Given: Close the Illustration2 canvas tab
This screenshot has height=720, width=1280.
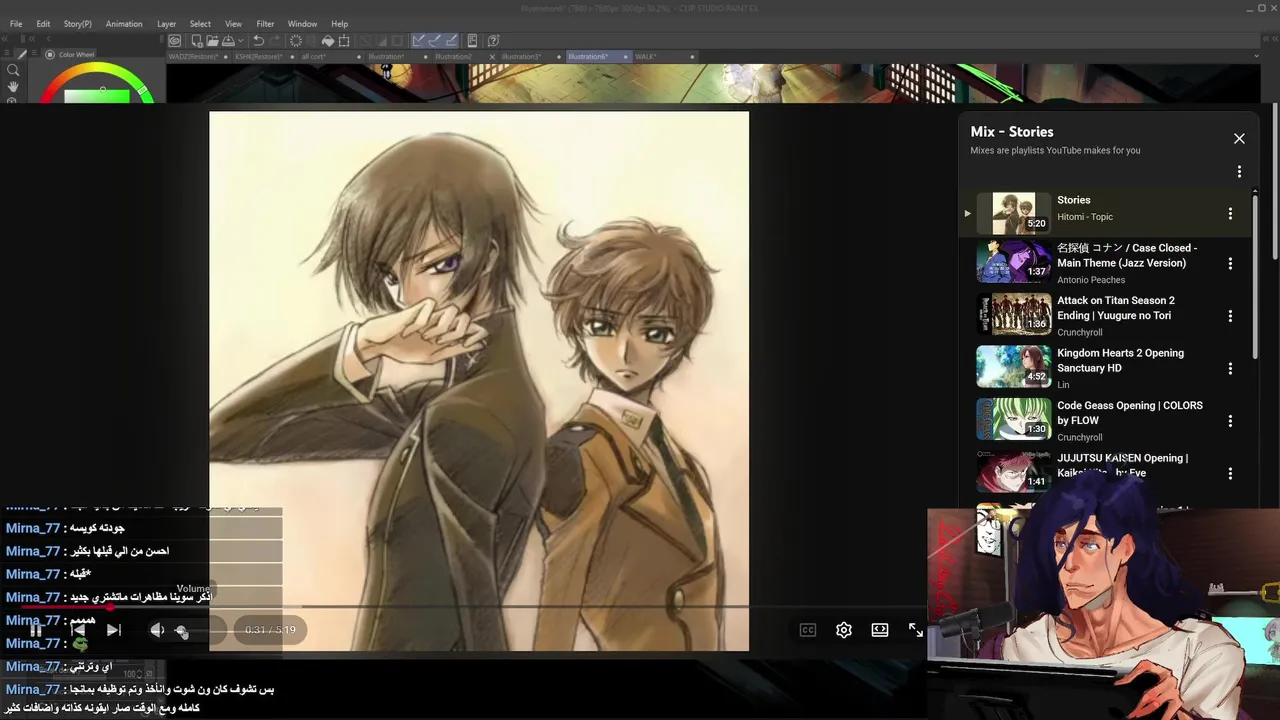Looking at the screenshot, I should click(491, 57).
